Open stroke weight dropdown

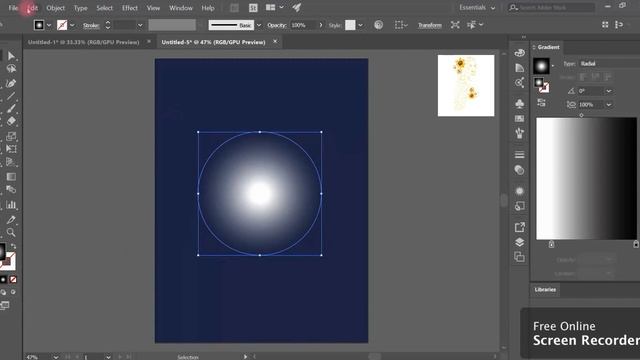coord(140,25)
